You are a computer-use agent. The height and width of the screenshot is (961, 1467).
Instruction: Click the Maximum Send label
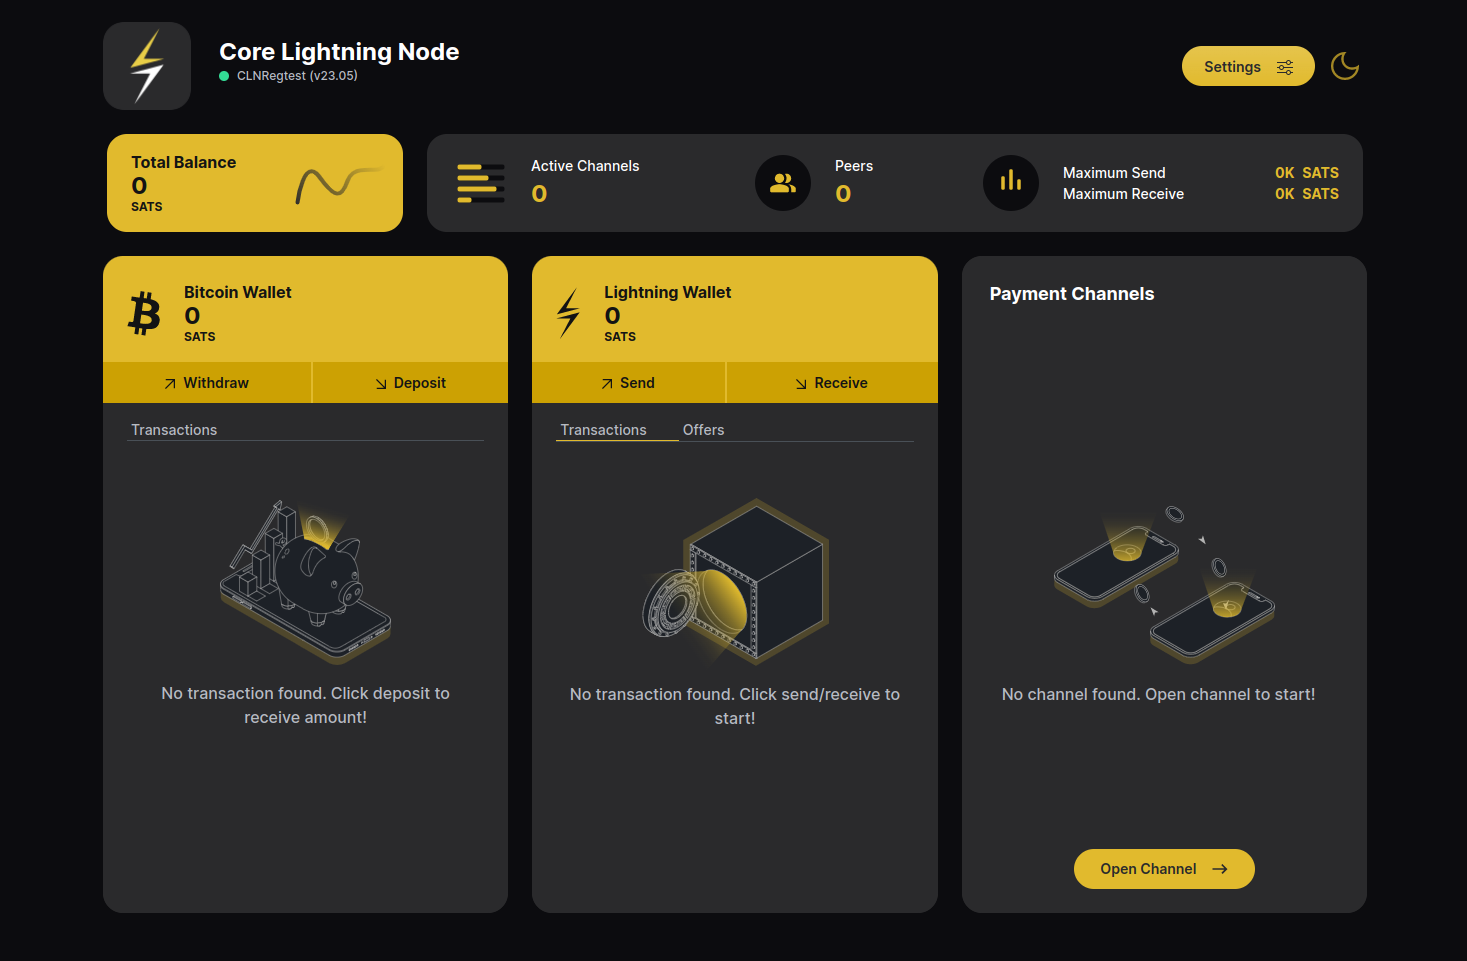(x=1114, y=173)
